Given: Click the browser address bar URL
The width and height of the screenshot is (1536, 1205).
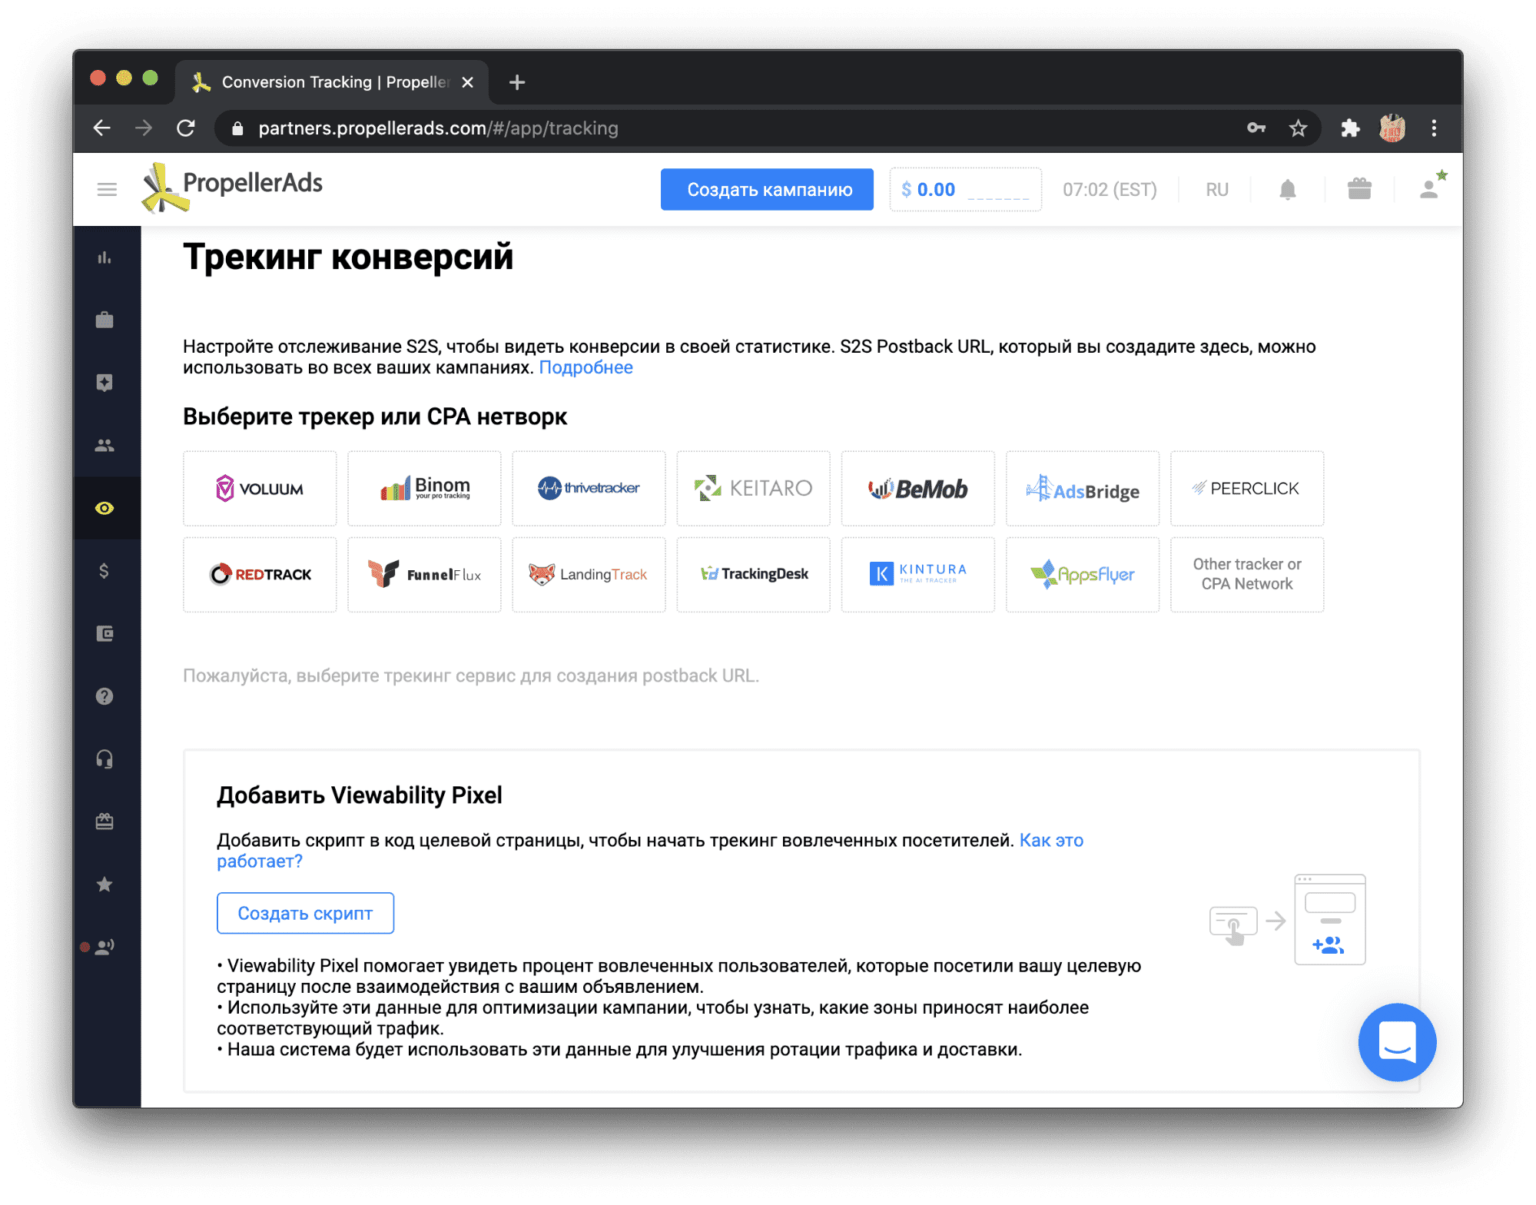Looking at the screenshot, I should [x=438, y=128].
